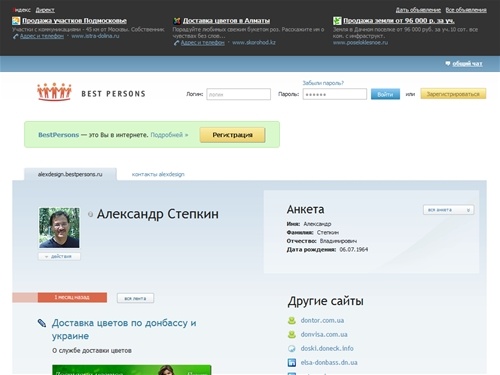This screenshot has height=375, width=500.
Task: Click the ad icon for Продажа участков Подмосковье
Action: click(16, 21)
